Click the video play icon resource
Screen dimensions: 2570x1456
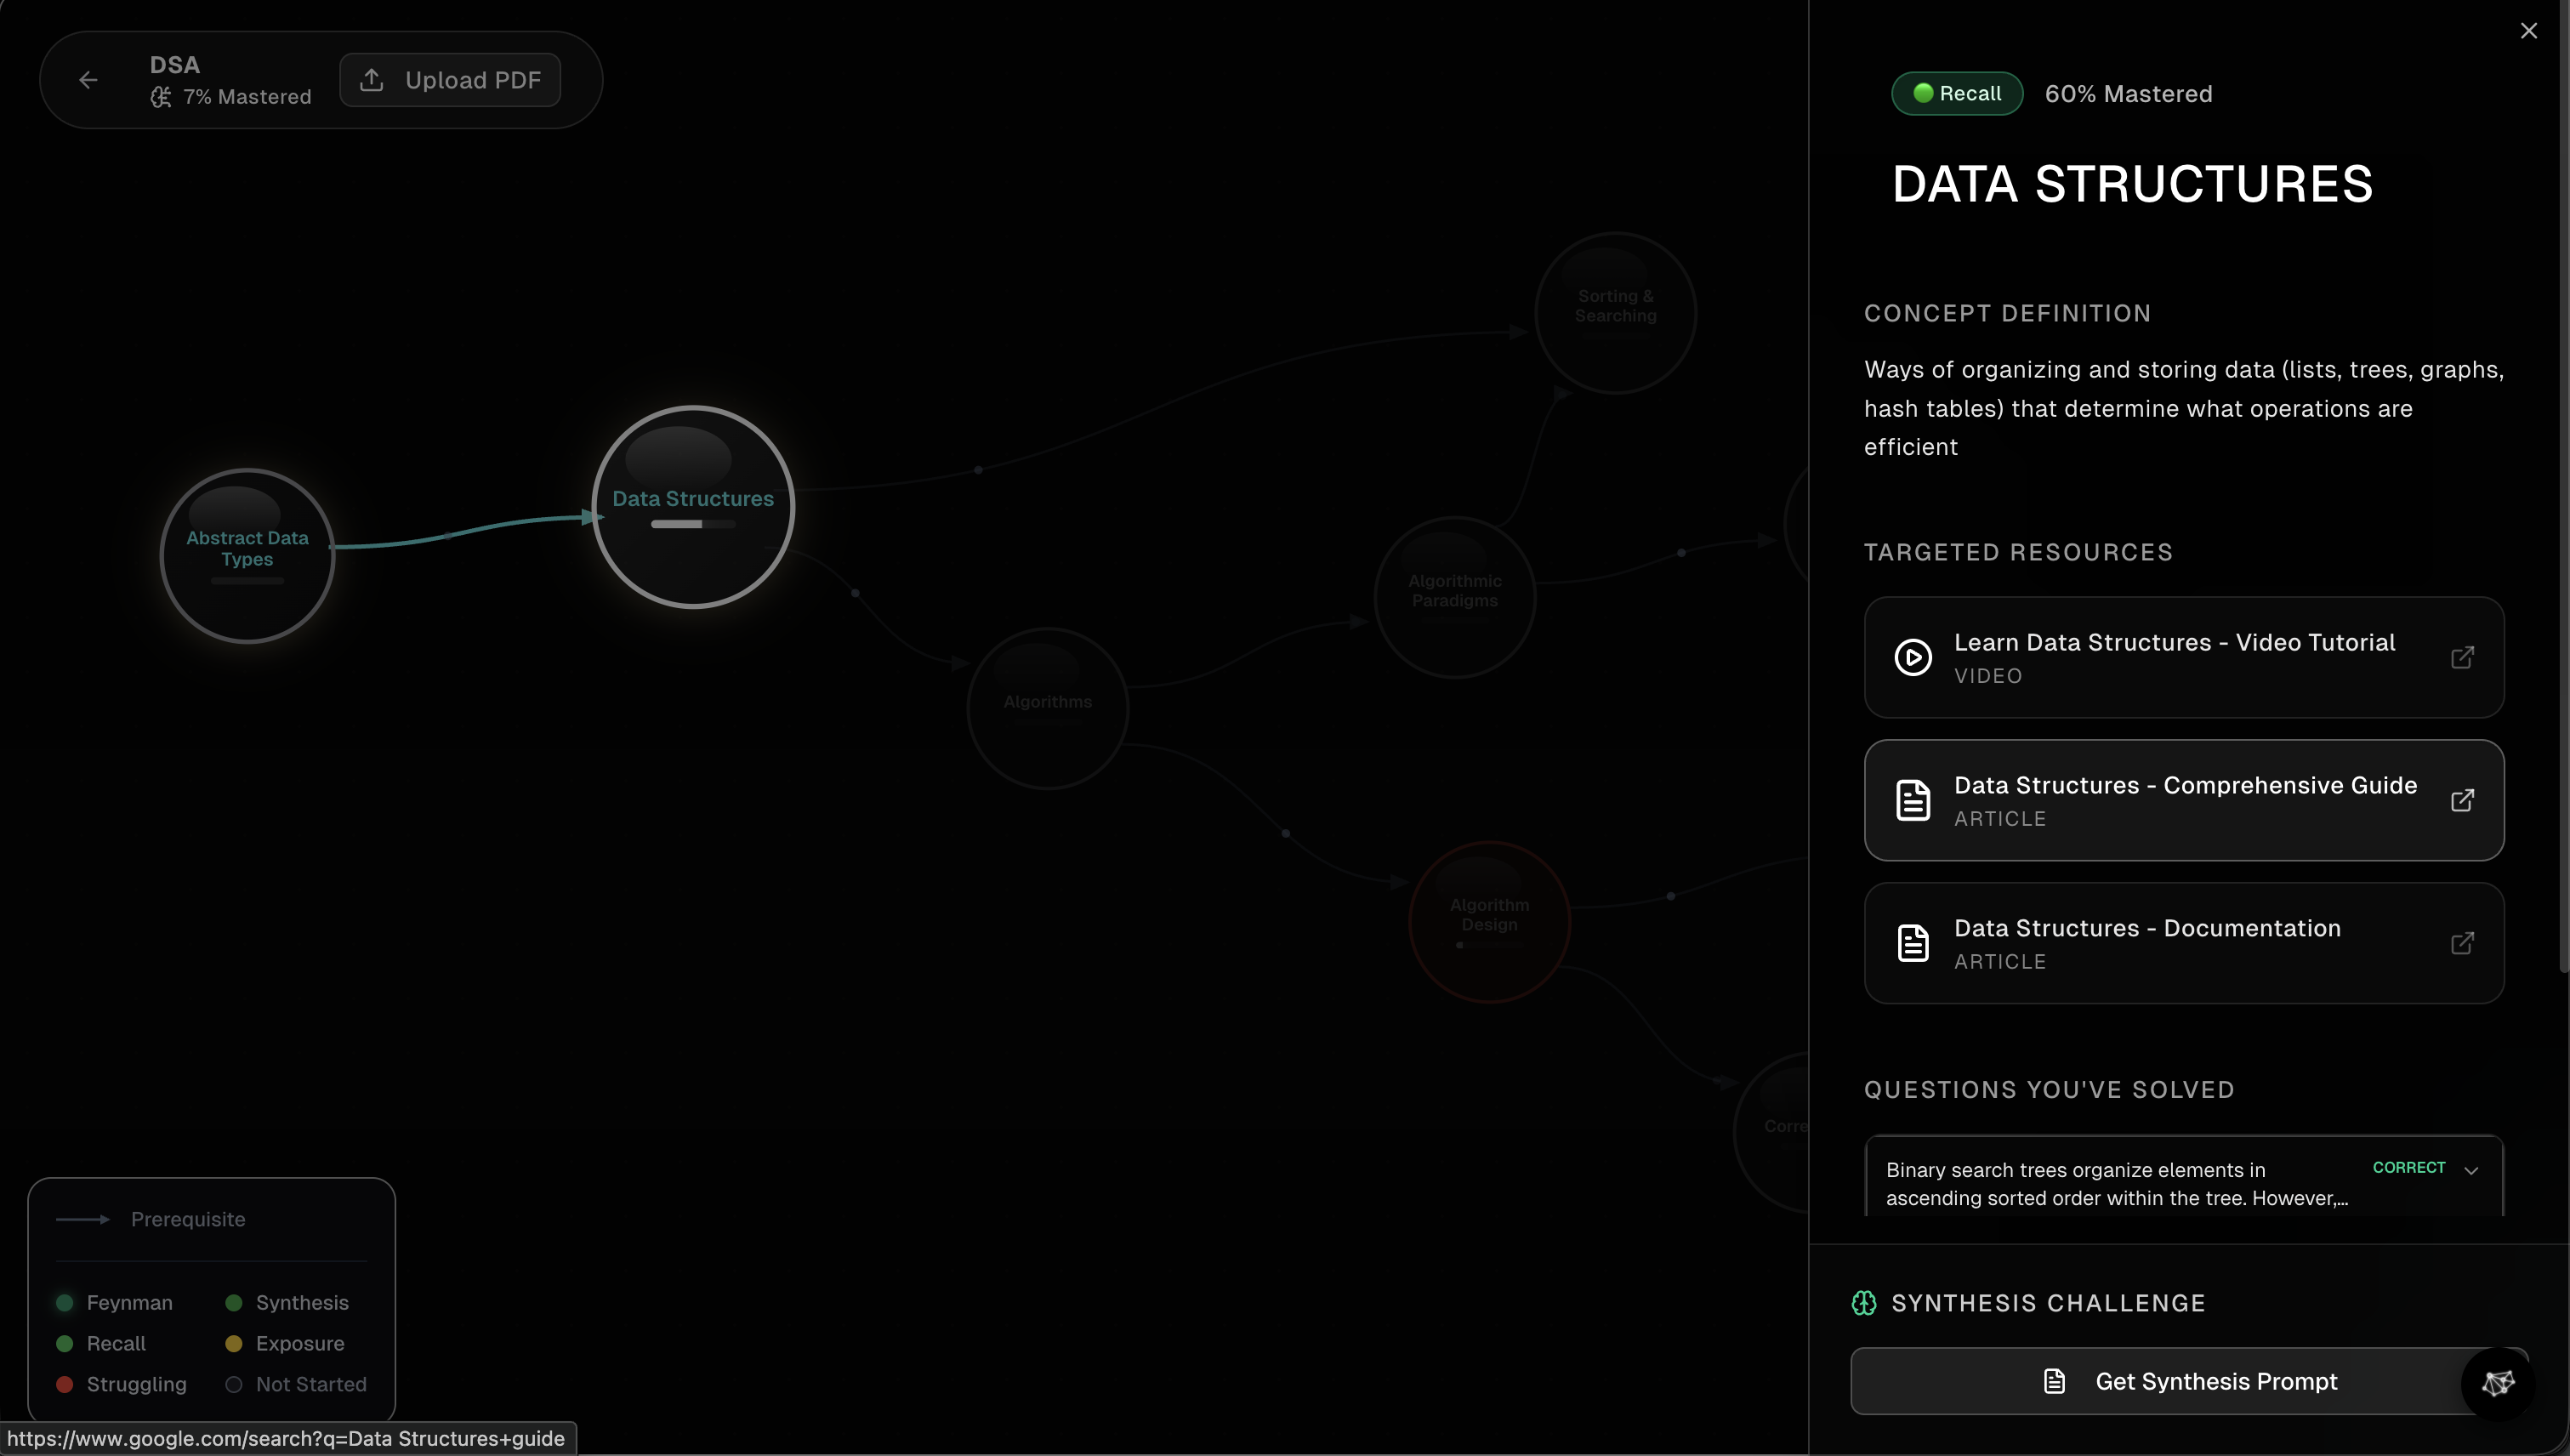[x=1913, y=657]
